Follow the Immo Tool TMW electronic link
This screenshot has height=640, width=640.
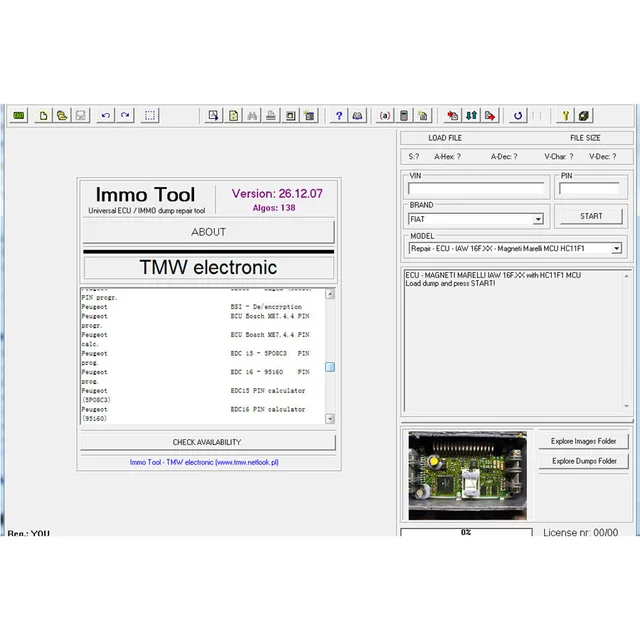(x=204, y=462)
